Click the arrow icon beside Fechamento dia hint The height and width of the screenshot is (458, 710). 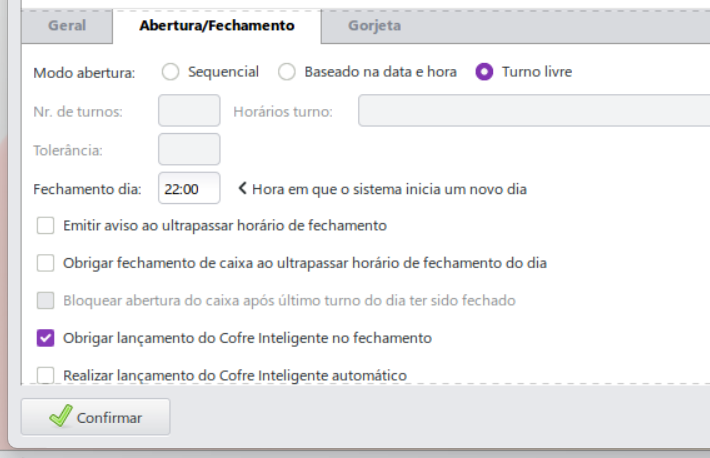[242, 188]
